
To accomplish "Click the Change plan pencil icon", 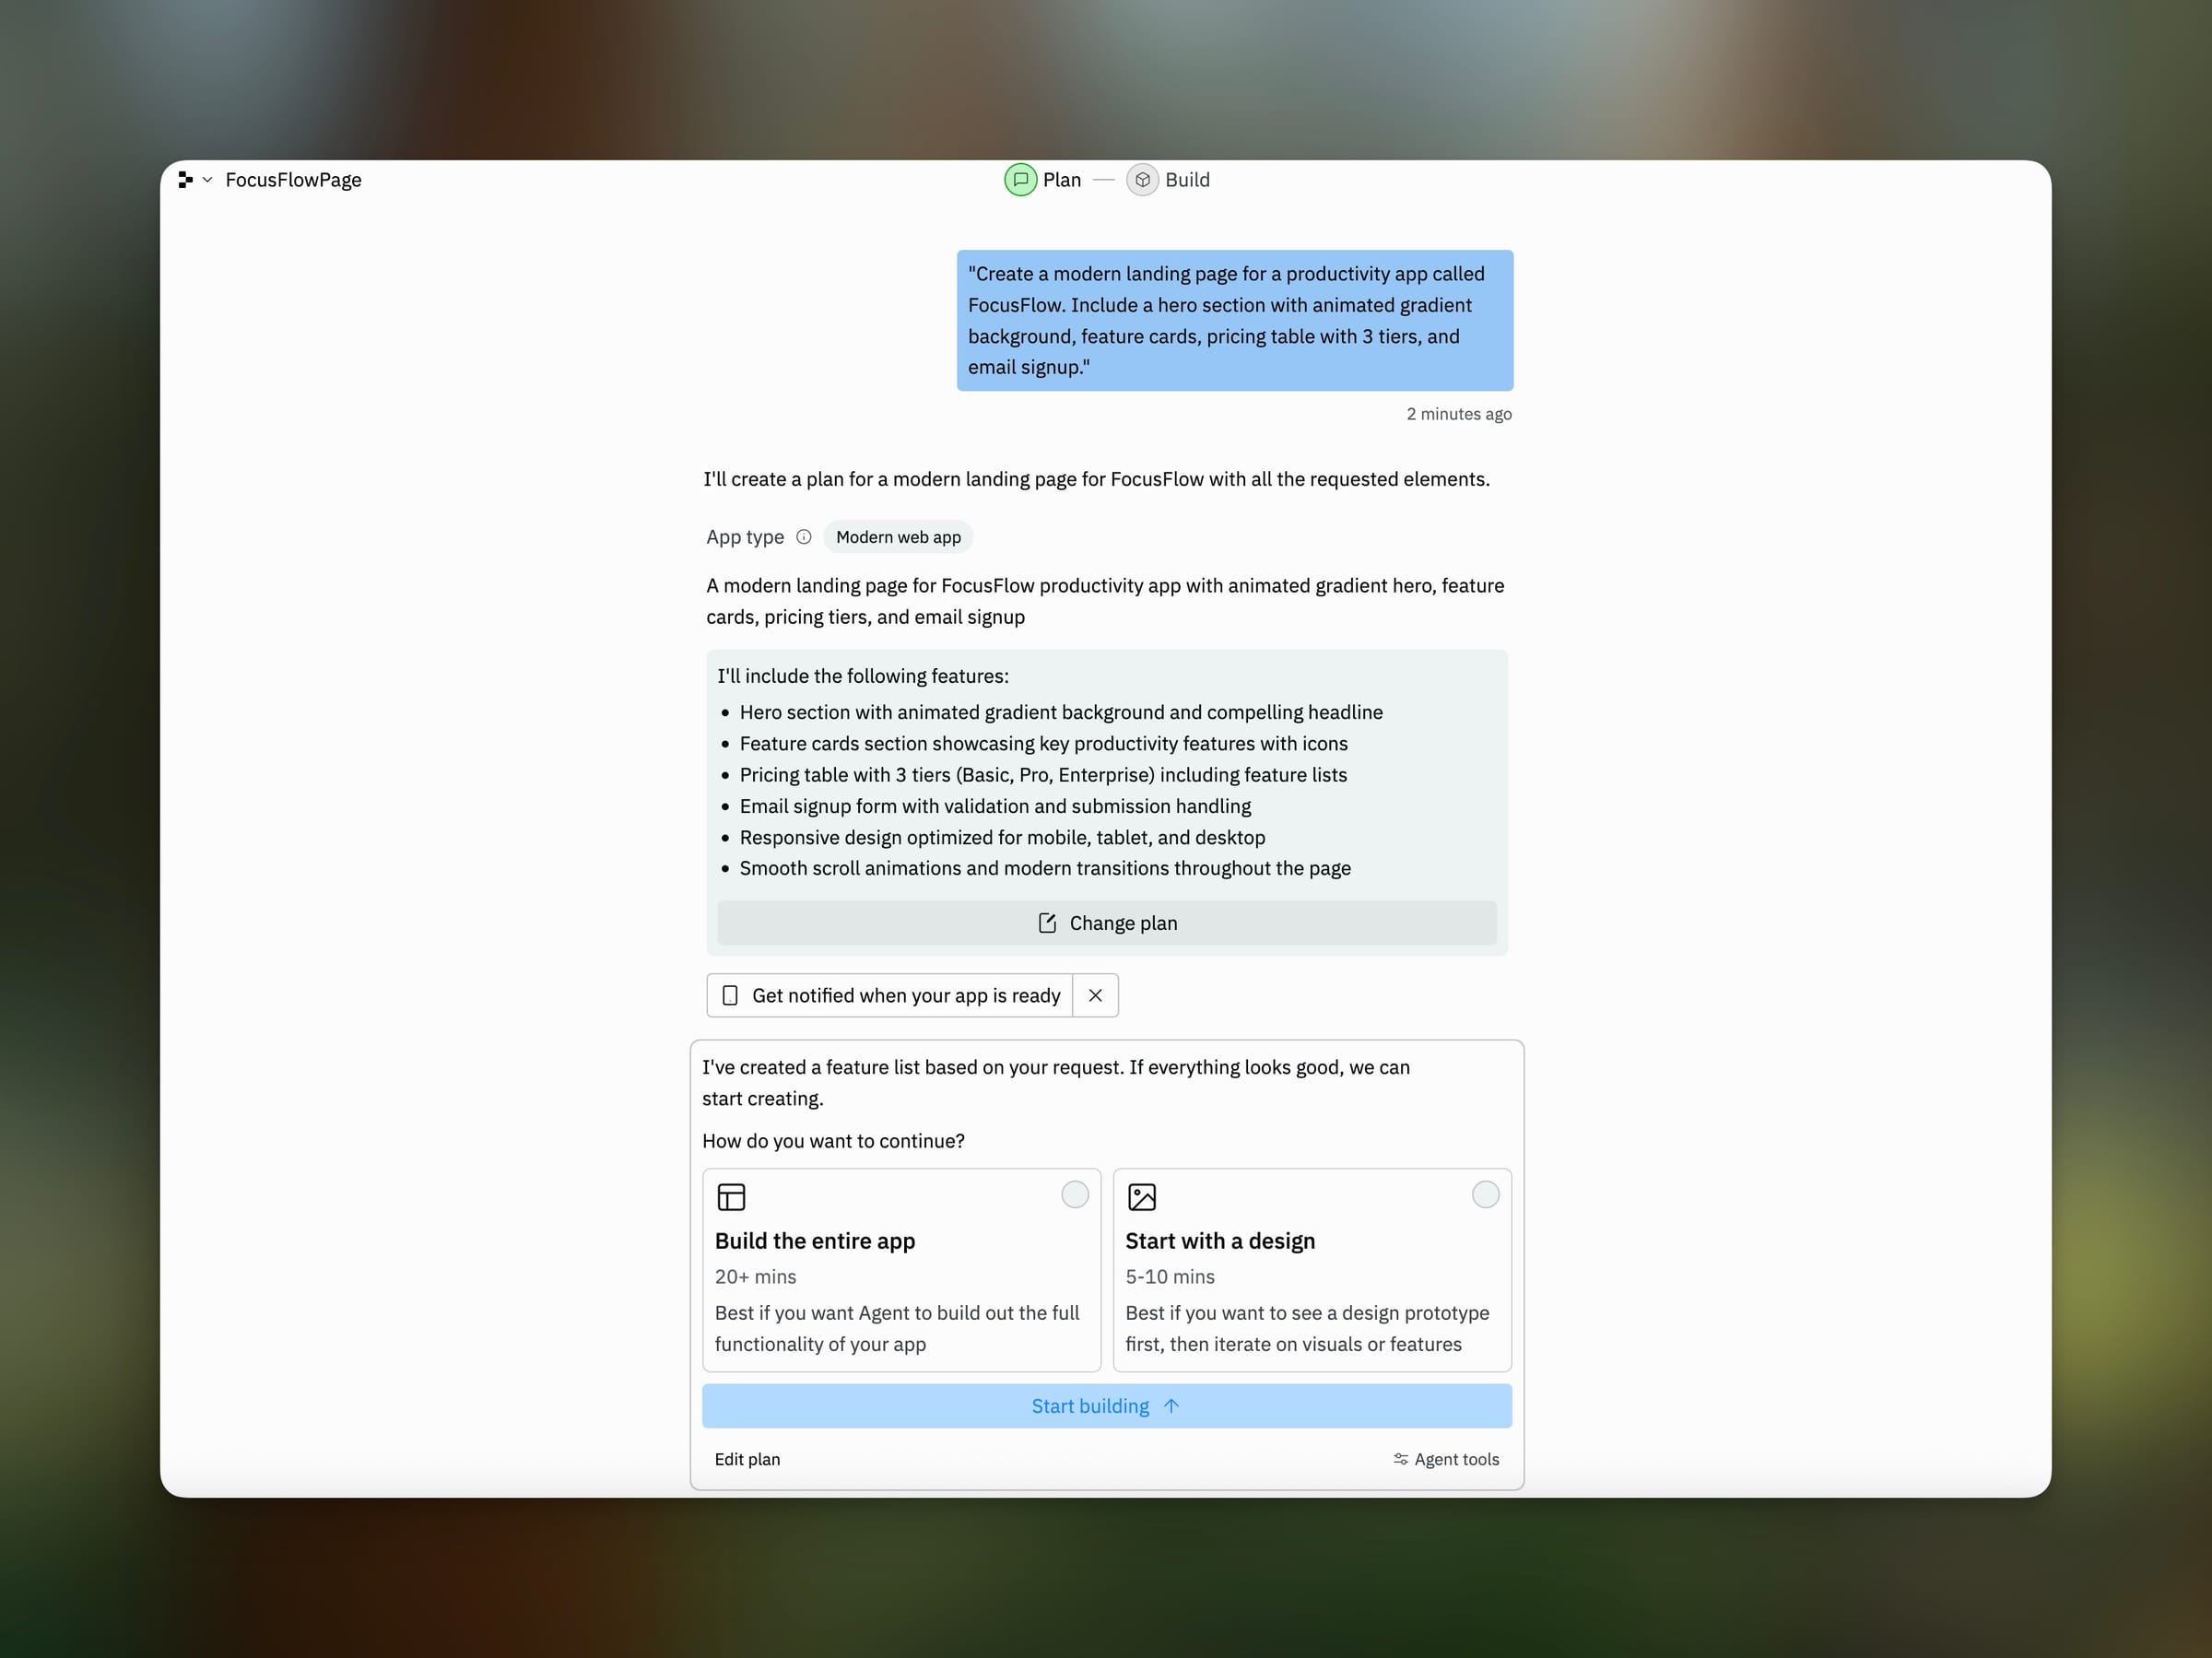I will tap(1047, 923).
